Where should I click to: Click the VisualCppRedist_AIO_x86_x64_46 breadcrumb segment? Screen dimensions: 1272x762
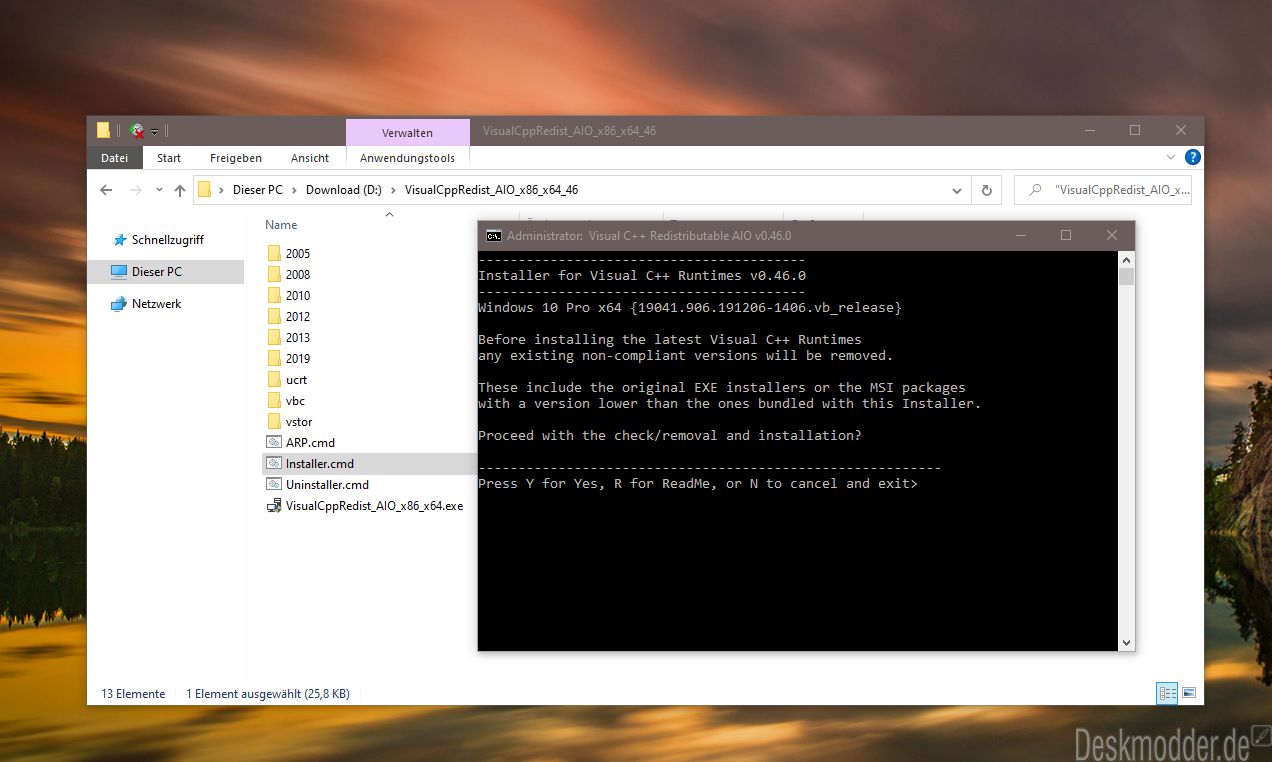[x=491, y=190]
